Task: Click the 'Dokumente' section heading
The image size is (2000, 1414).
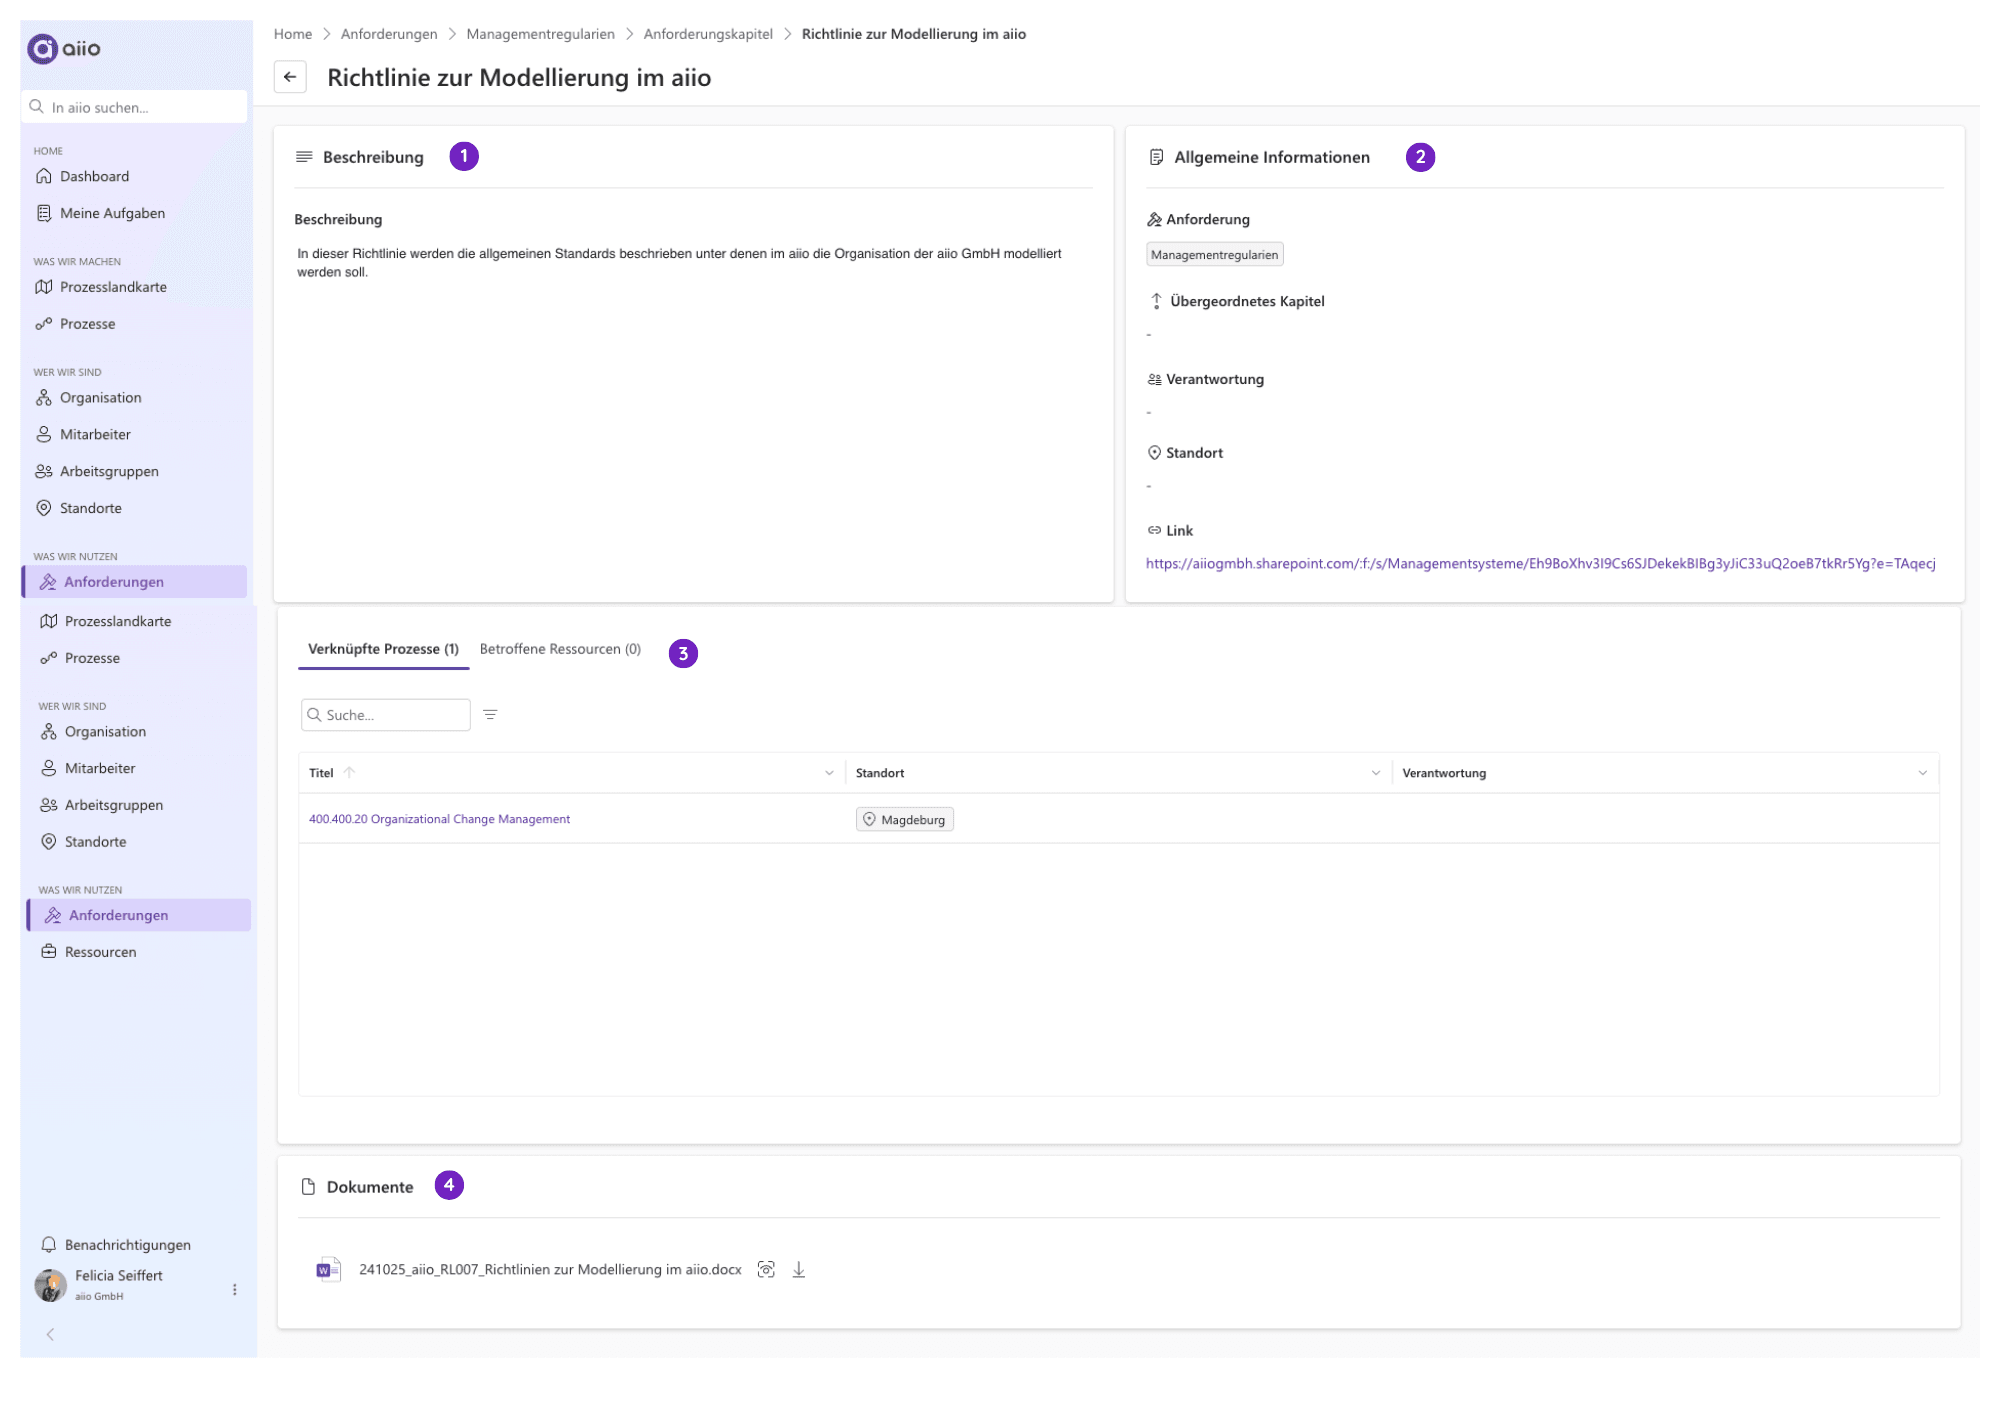Action: tap(369, 1187)
